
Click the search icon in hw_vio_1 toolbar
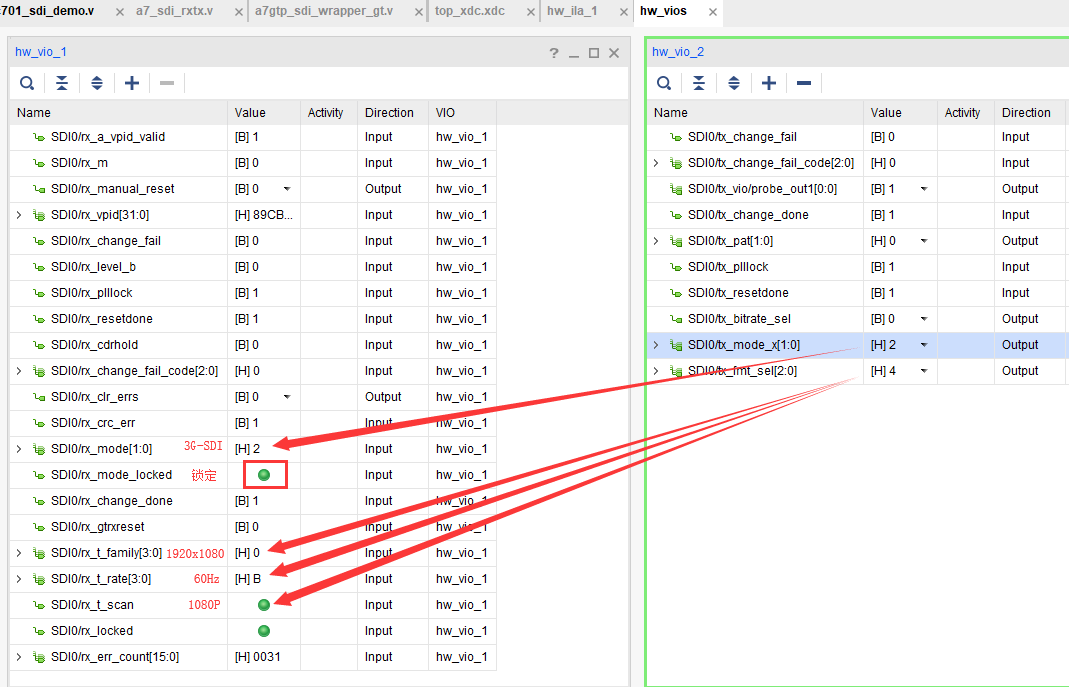(x=27, y=83)
